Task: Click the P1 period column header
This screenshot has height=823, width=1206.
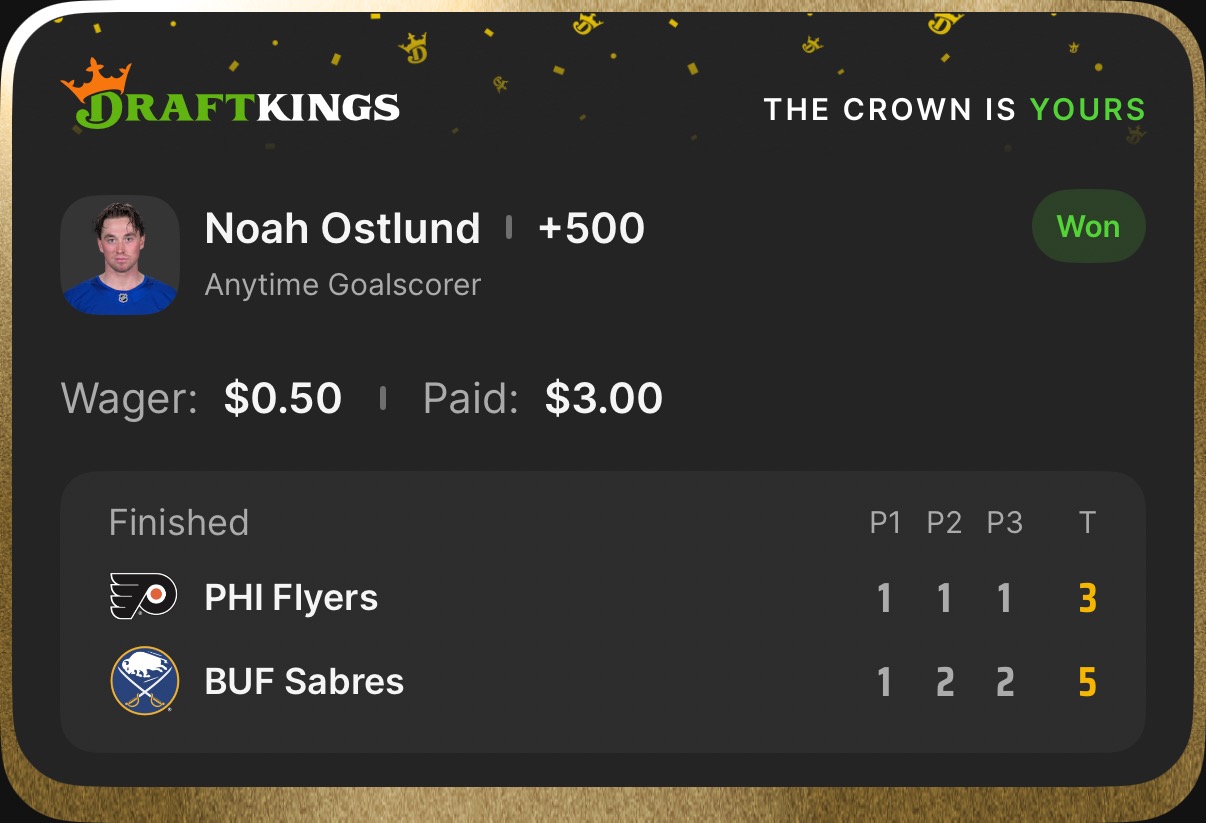Action: (x=885, y=523)
